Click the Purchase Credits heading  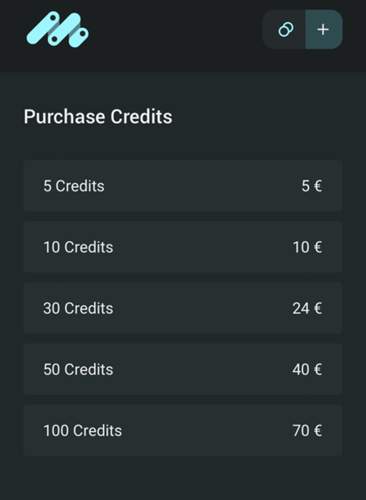coord(98,117)
